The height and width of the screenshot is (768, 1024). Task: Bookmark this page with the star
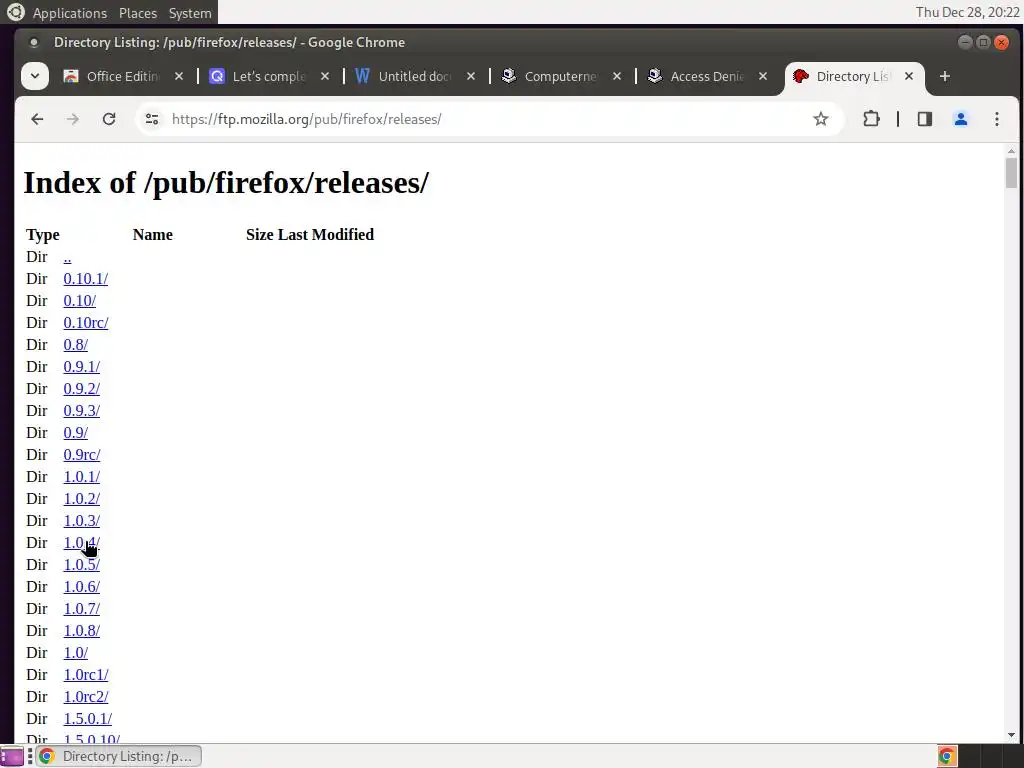click(821, 119)
